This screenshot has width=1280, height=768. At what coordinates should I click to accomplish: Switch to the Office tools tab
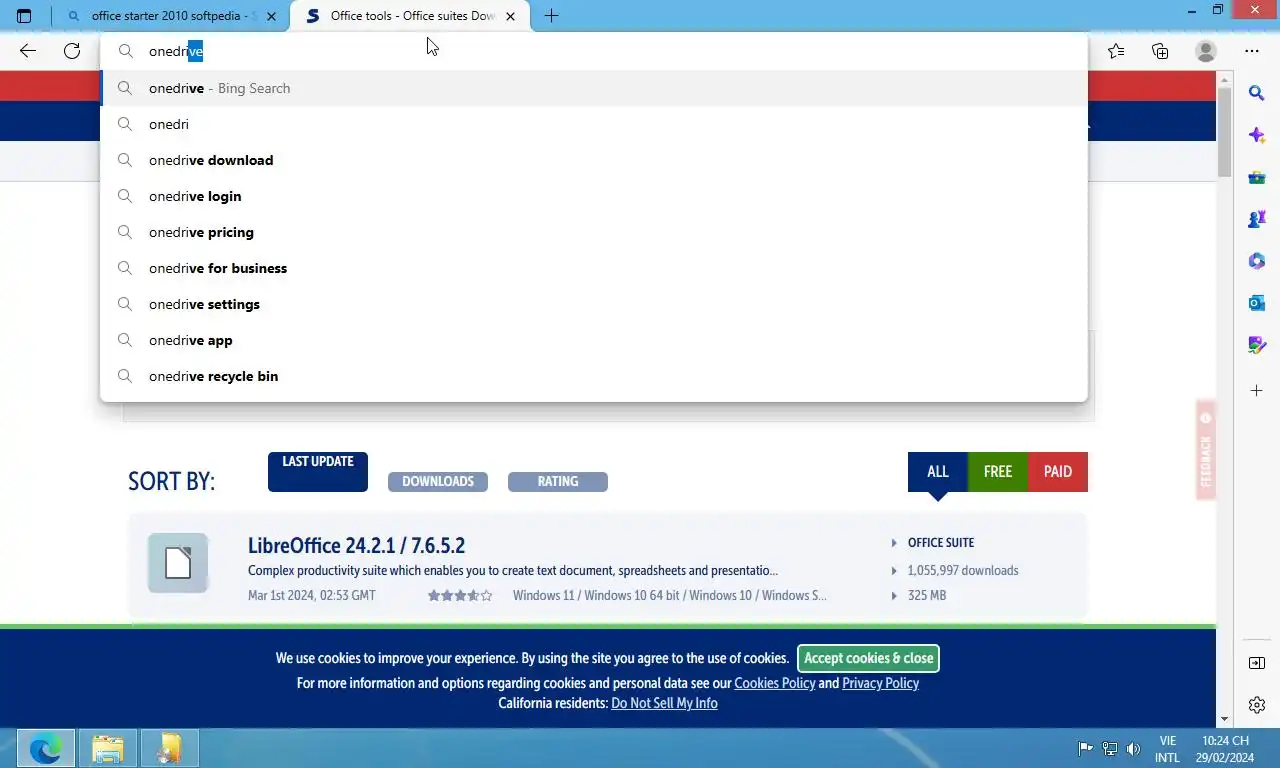point(410,16)
